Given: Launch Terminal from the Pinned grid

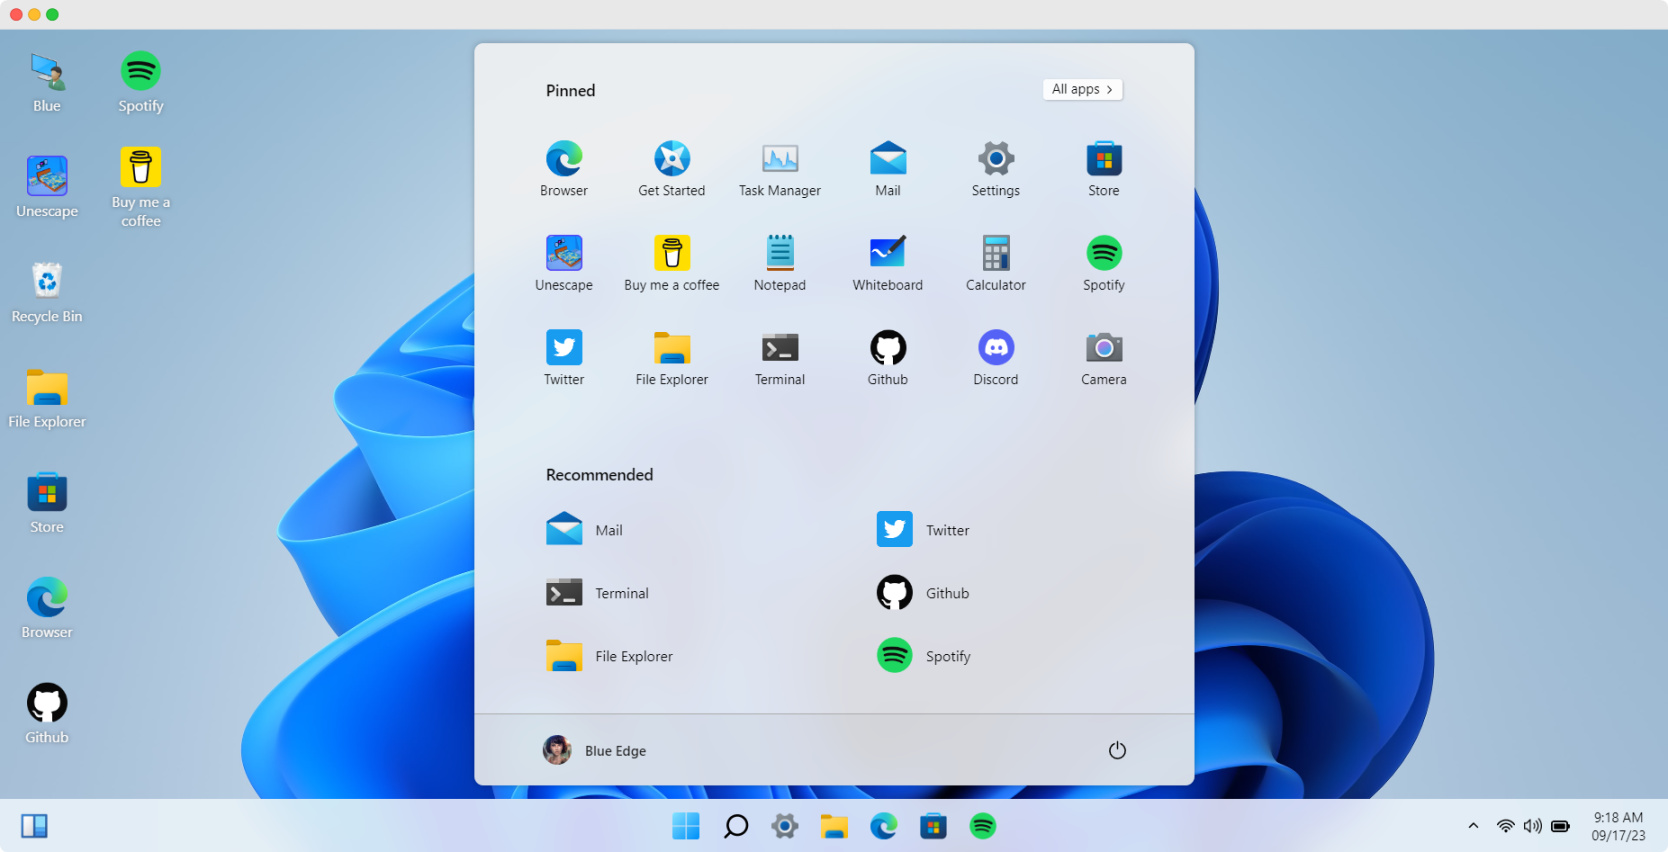Looking at the screenshot, I should [x=780, y=358].
